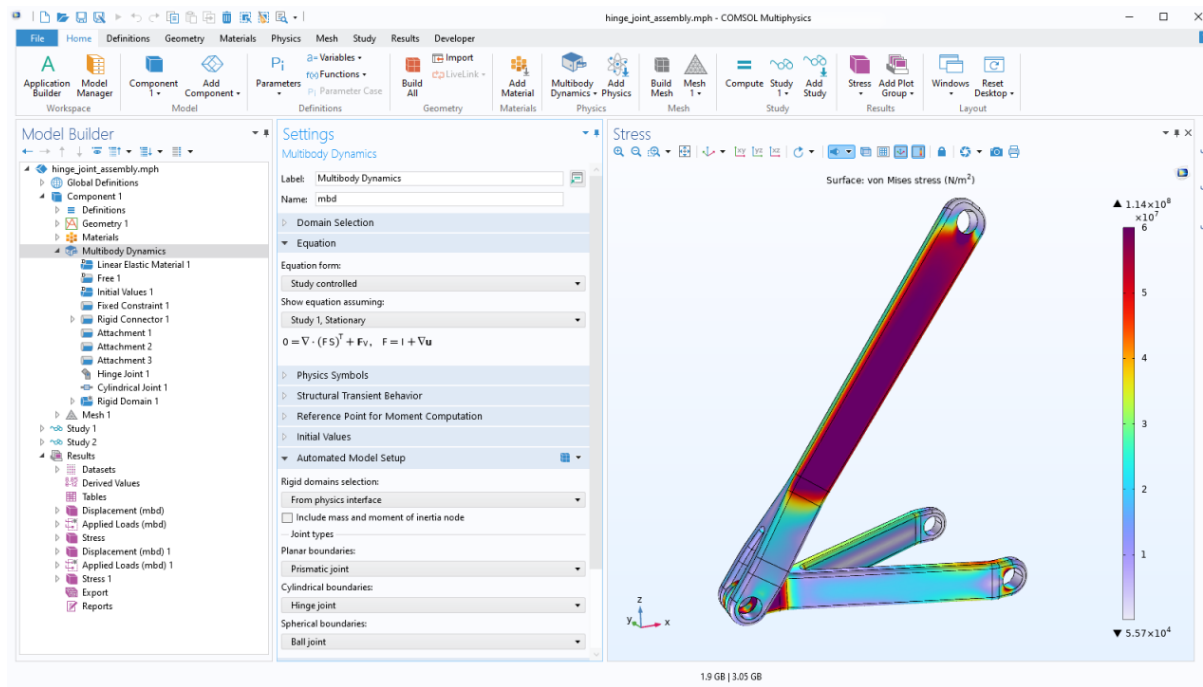Toggle the grid display in graphics toolbar

tap(884, 152)
